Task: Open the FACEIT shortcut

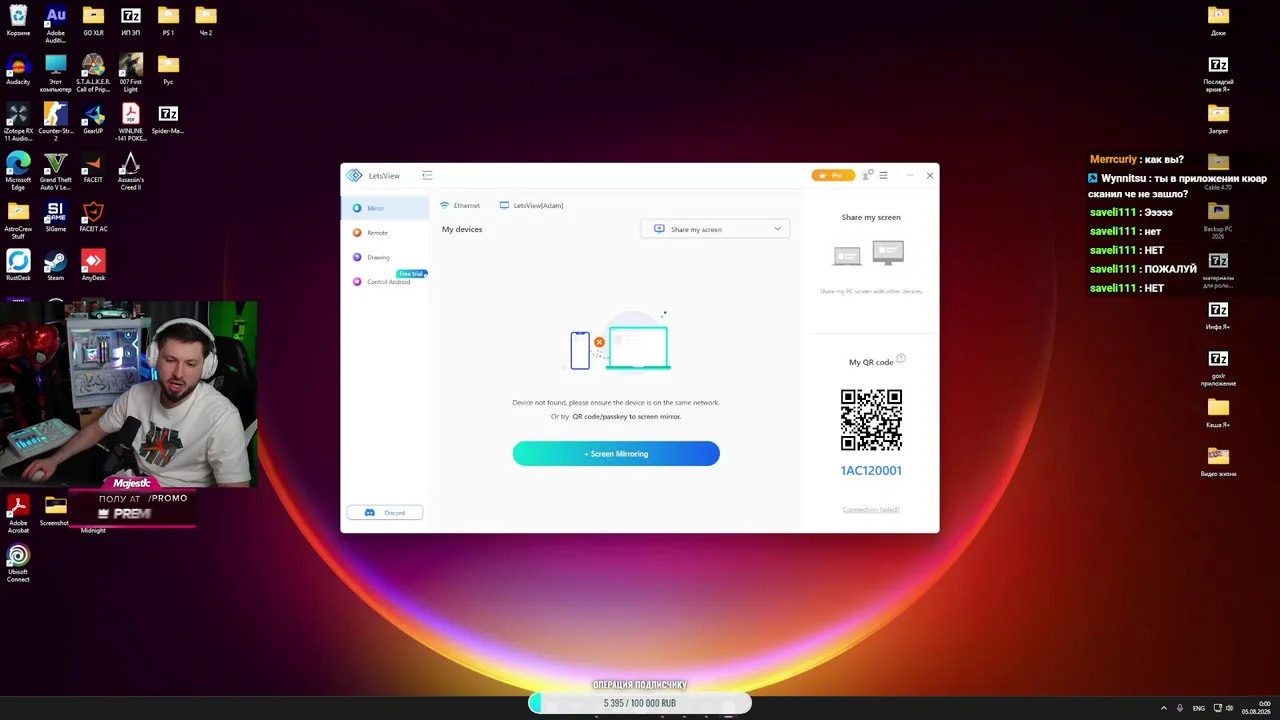Action: [x=93, y=168]
